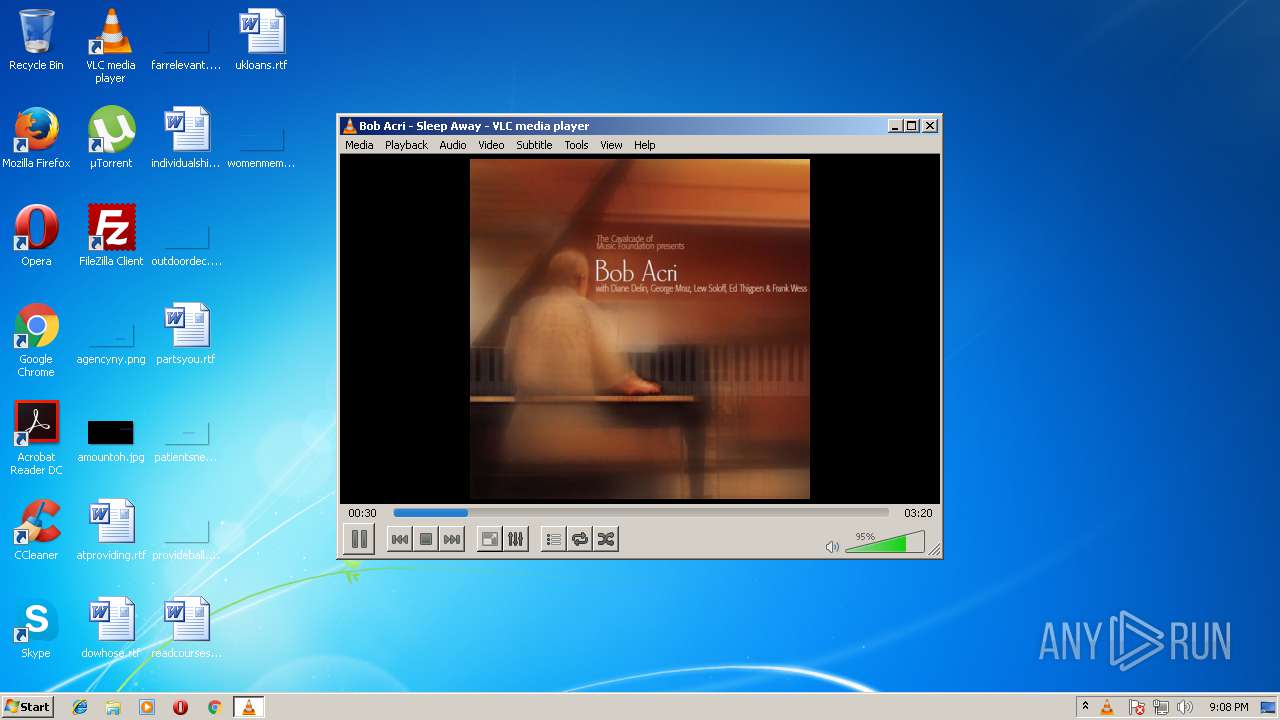Select µTorrent desktop shortcut
1280x720 pixels.
pos(111,138)
